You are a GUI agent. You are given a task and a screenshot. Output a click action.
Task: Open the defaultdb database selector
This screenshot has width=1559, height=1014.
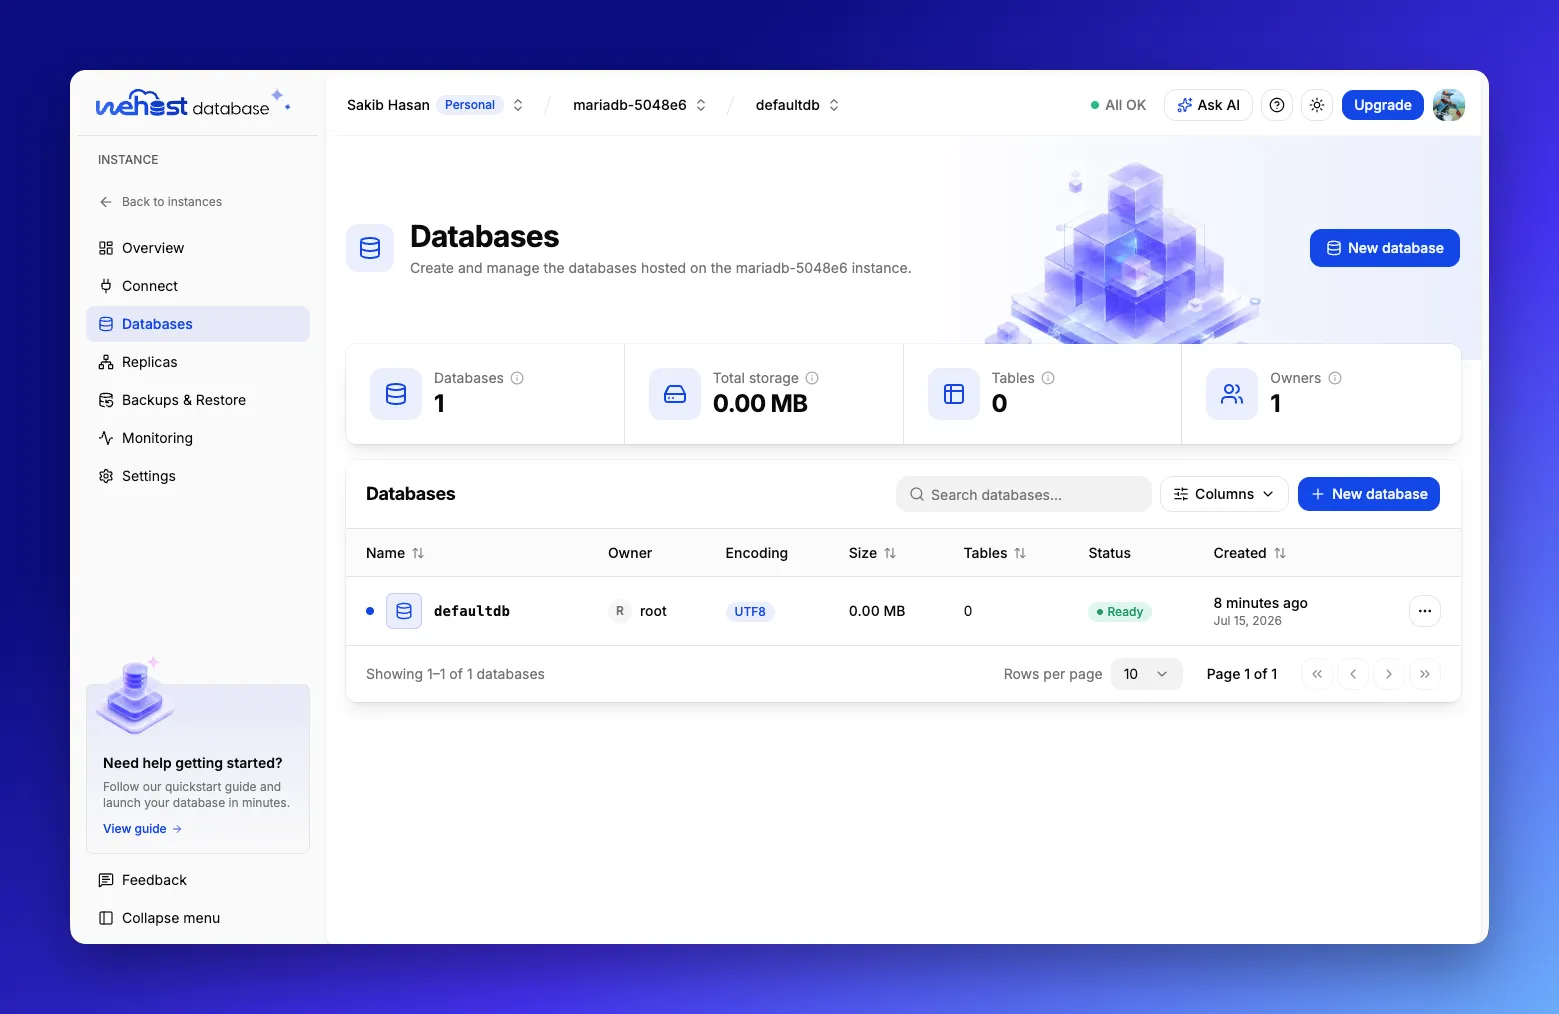click(x=797, y=105)
